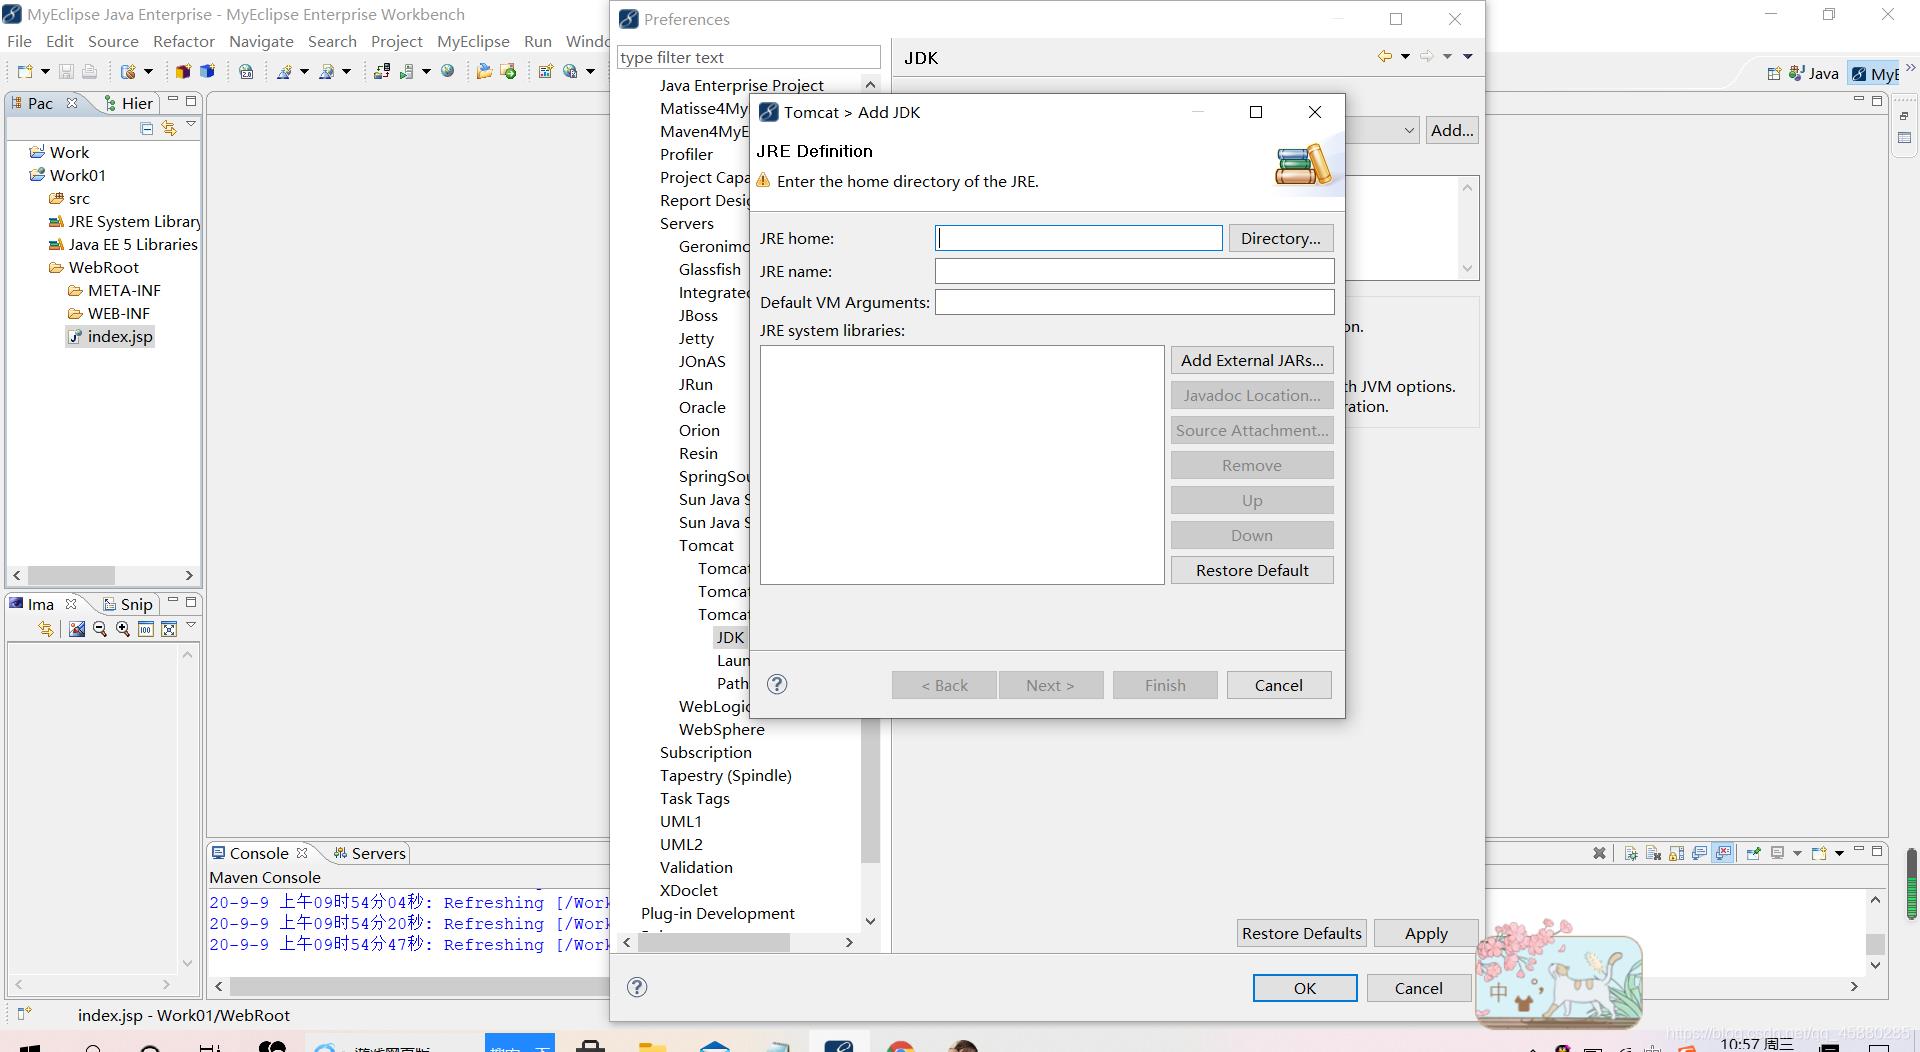
Task: Click the New Enterprise project cube icon
Action: coord(183,71)
